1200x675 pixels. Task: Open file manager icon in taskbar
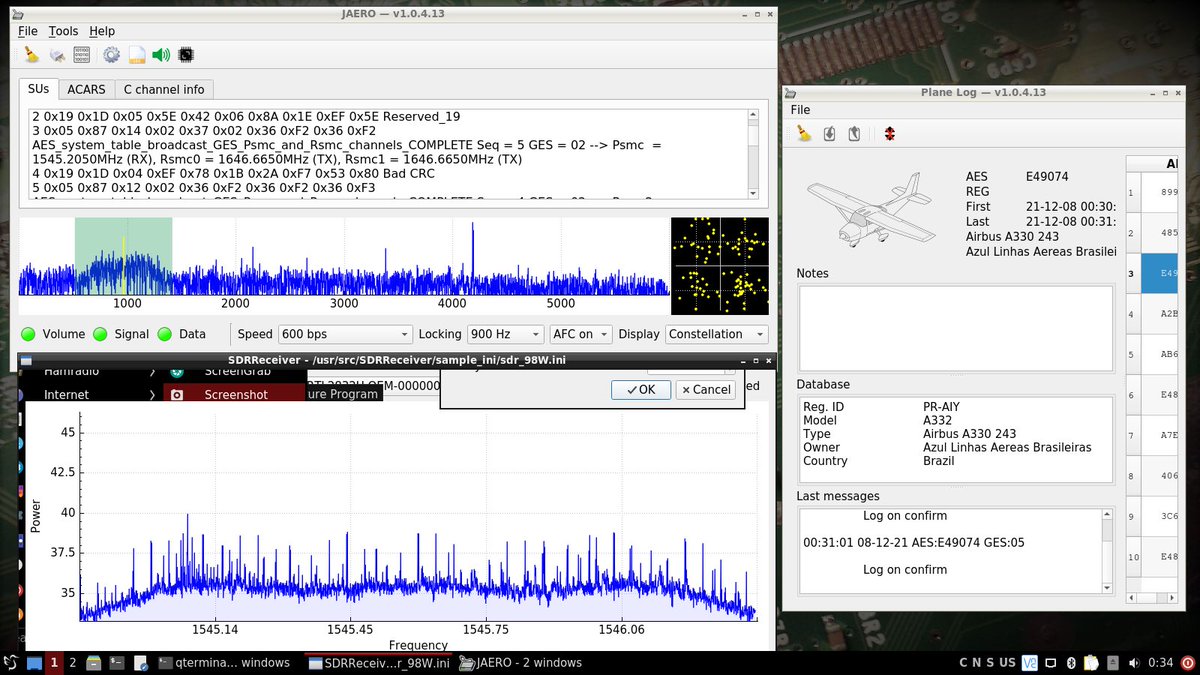tap(93, 662)
